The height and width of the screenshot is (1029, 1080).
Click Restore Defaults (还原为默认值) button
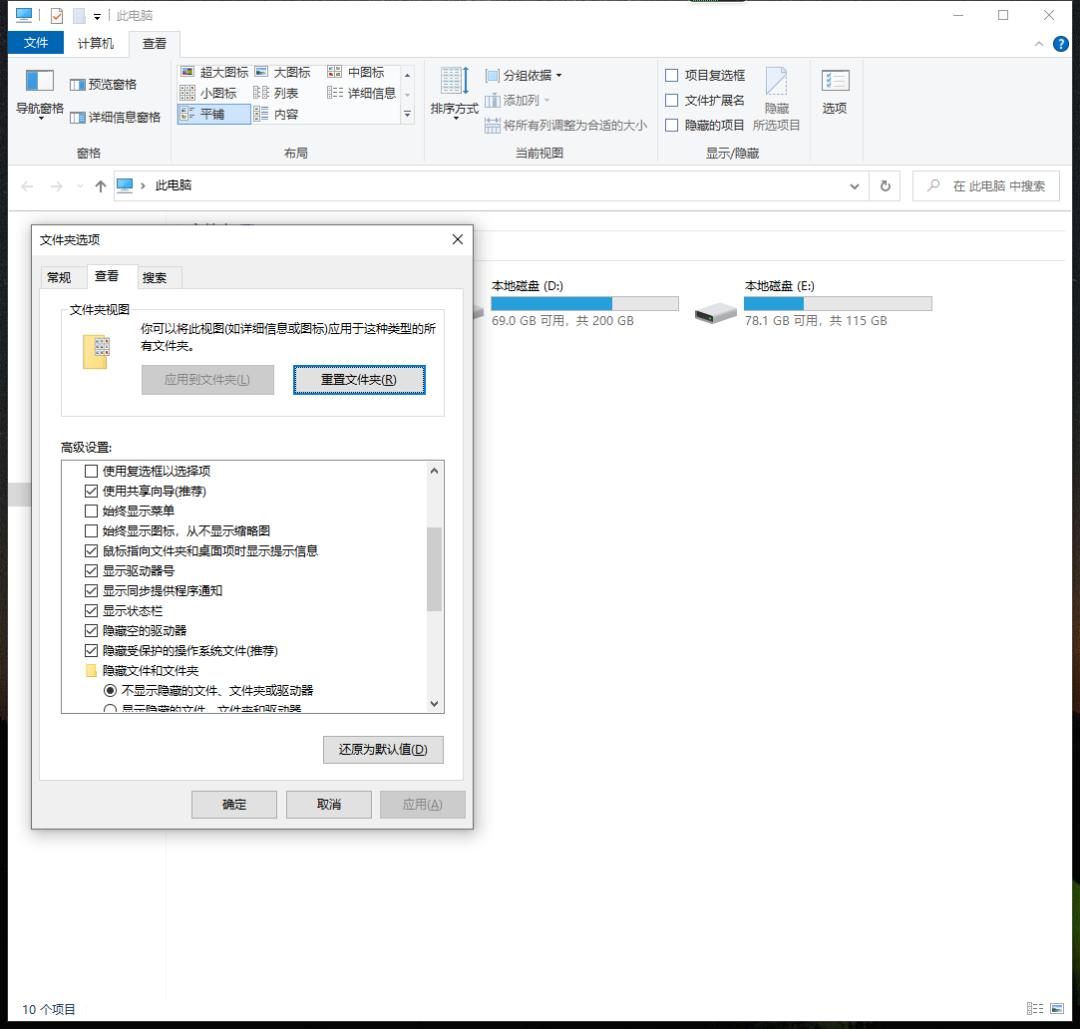pyautogui.click(x=383, y=749)
